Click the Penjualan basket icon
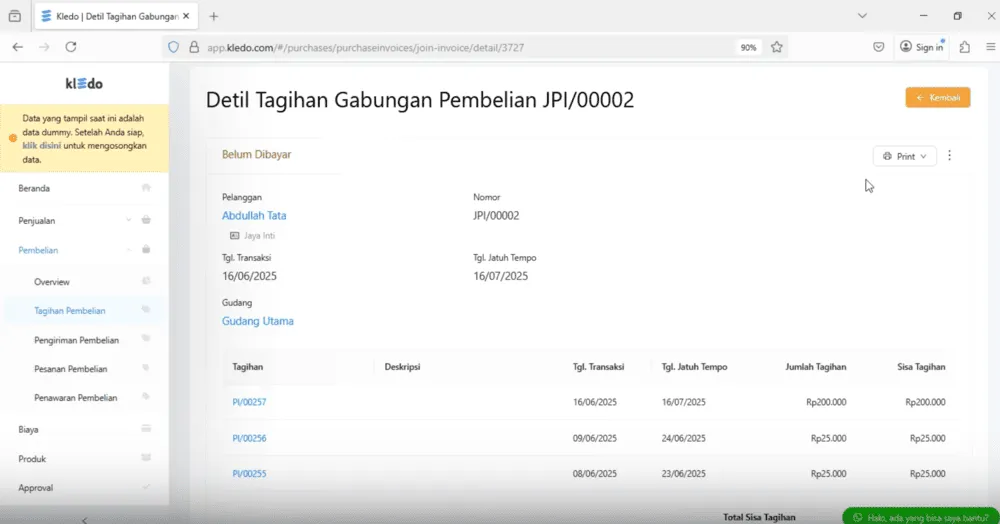This screenshot has height=524, width=1000. tap(146, 220)
